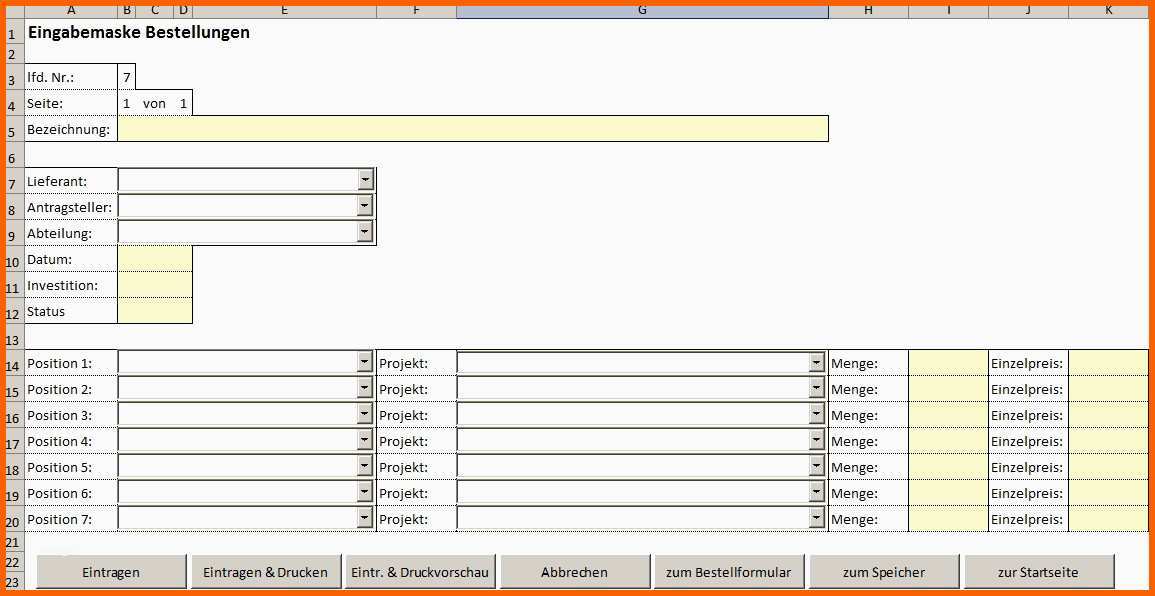Select the Menge field for Position 1

point(948,362)
